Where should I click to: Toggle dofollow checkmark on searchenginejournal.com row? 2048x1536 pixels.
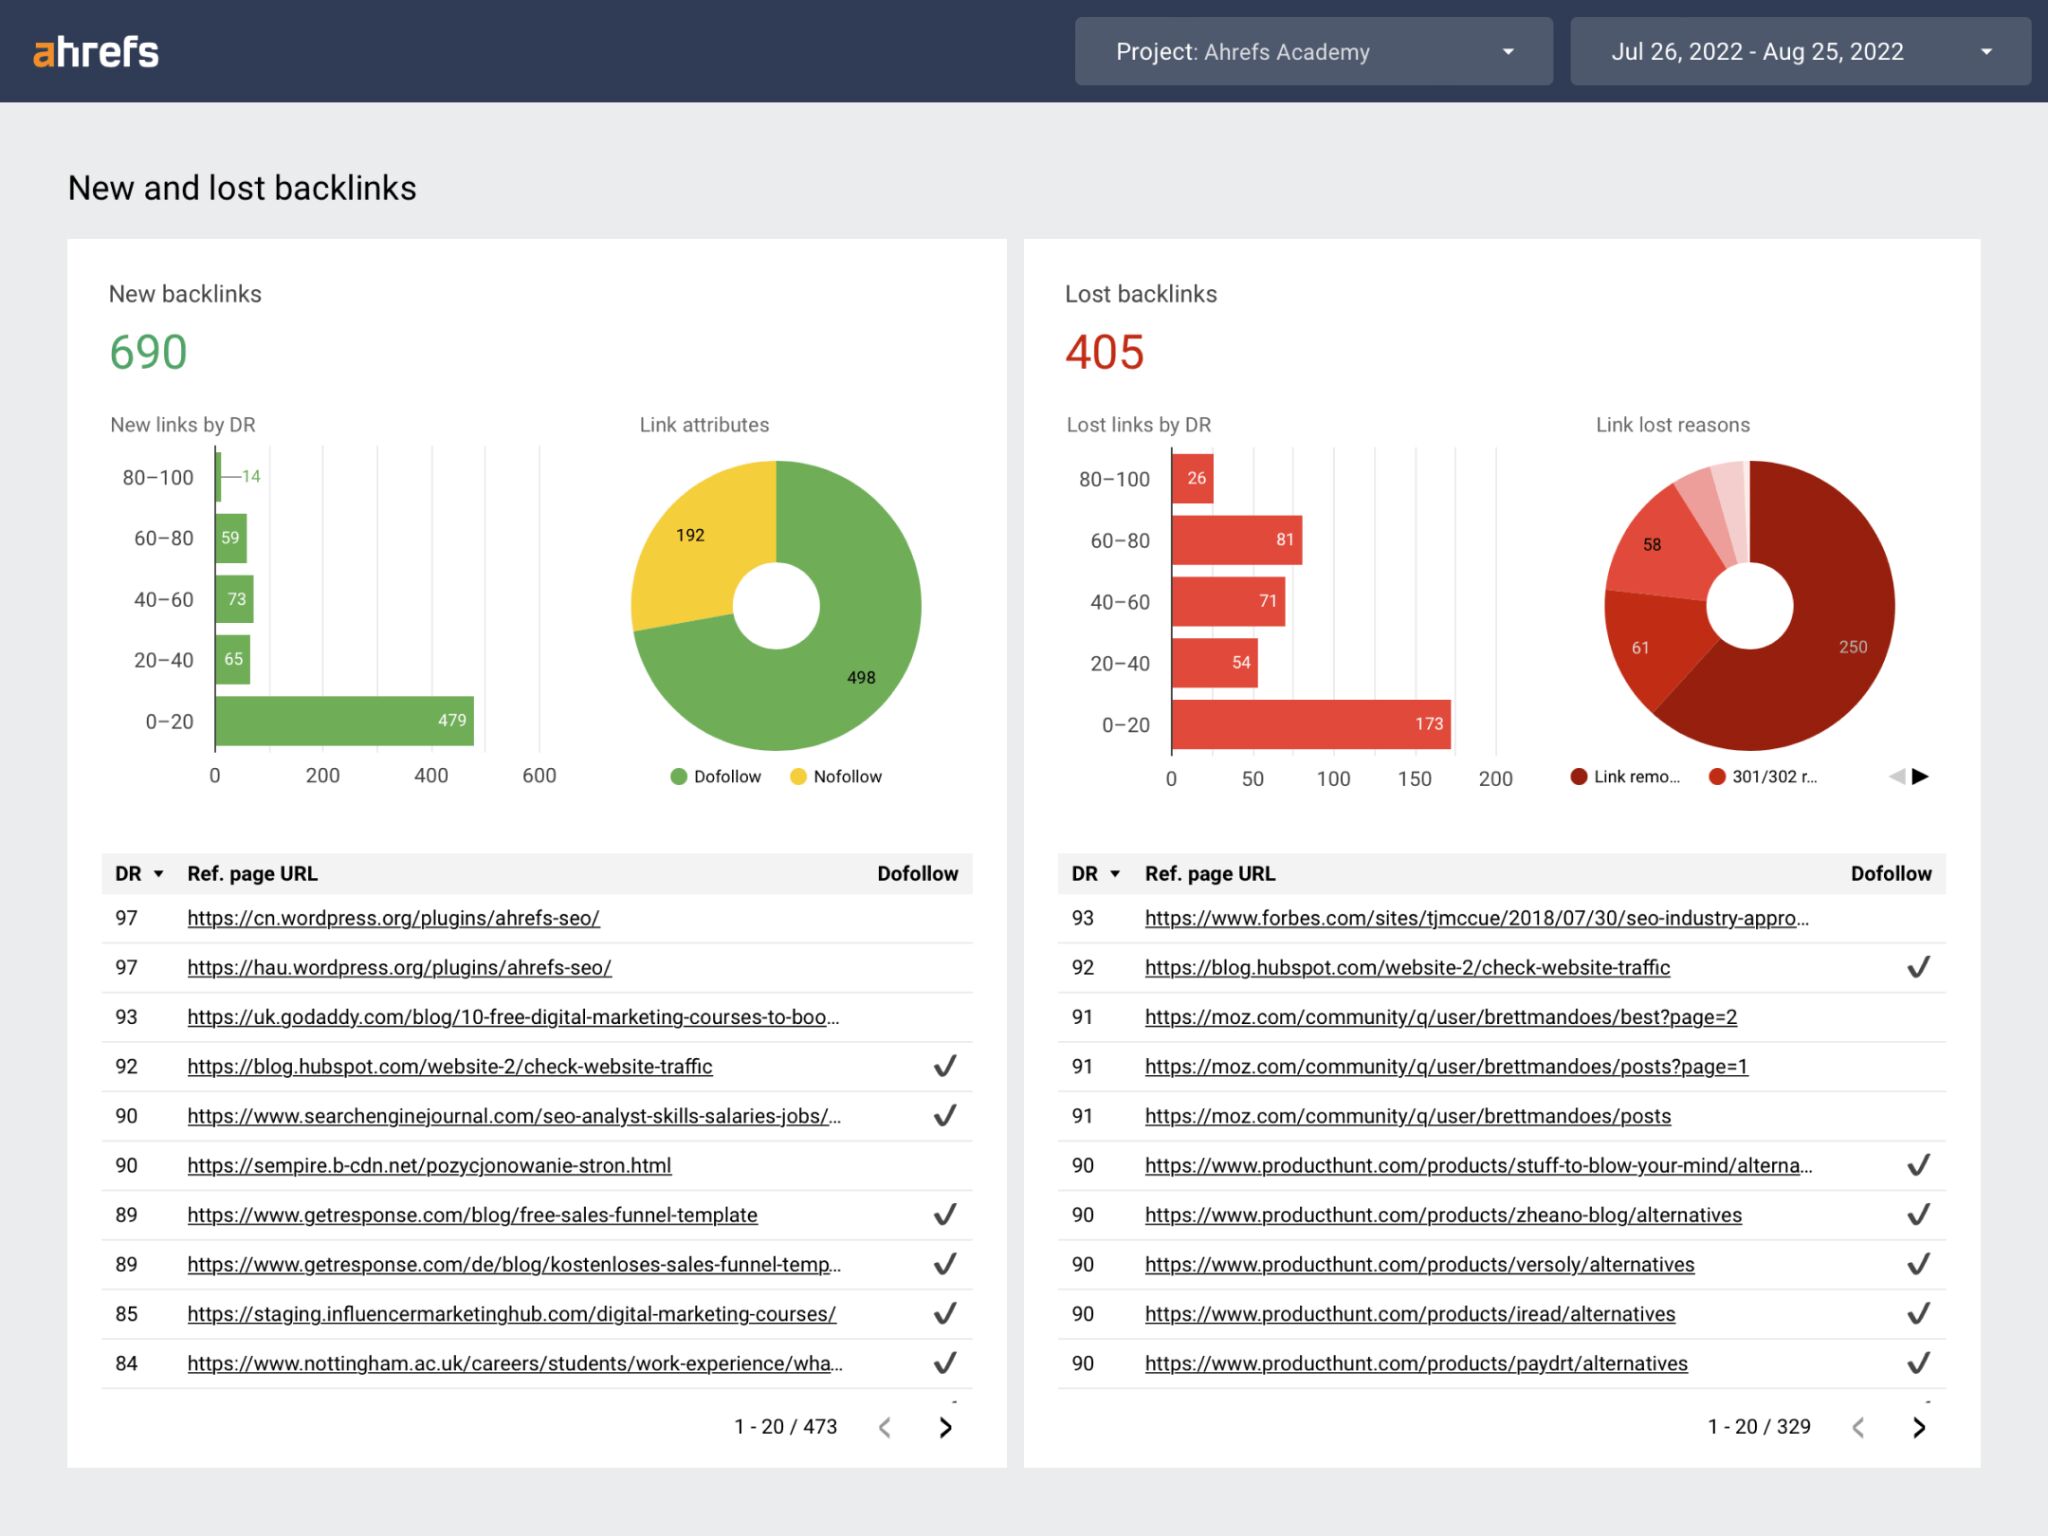click(944, 1115)
